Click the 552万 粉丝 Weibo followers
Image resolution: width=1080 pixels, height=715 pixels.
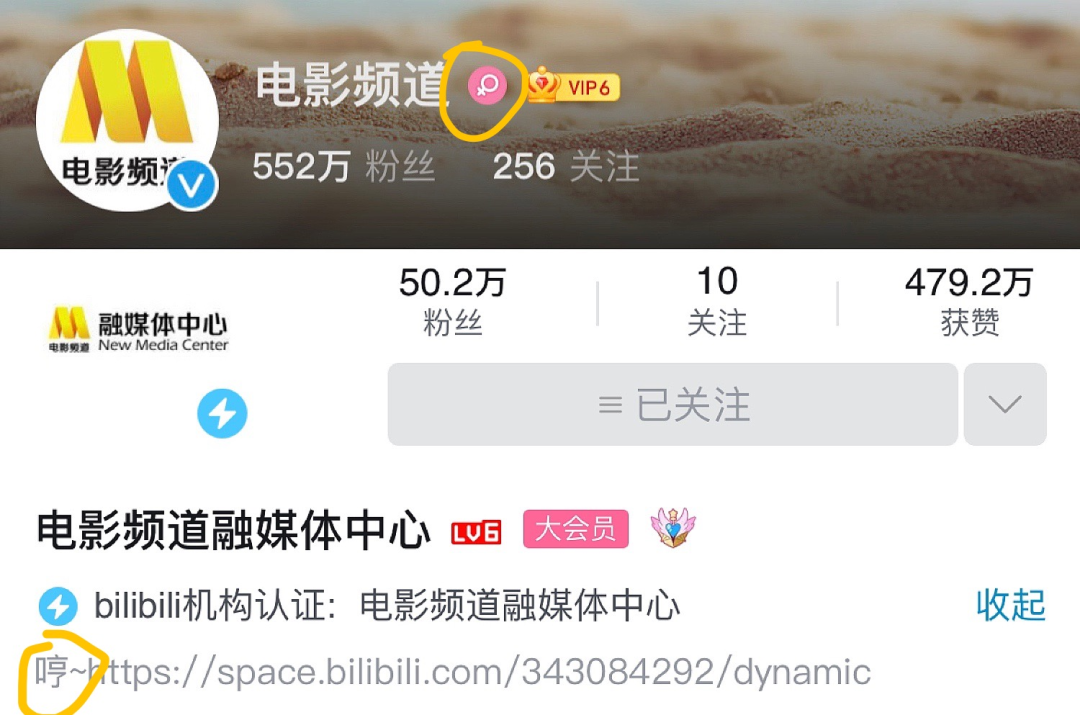point(344,167)
